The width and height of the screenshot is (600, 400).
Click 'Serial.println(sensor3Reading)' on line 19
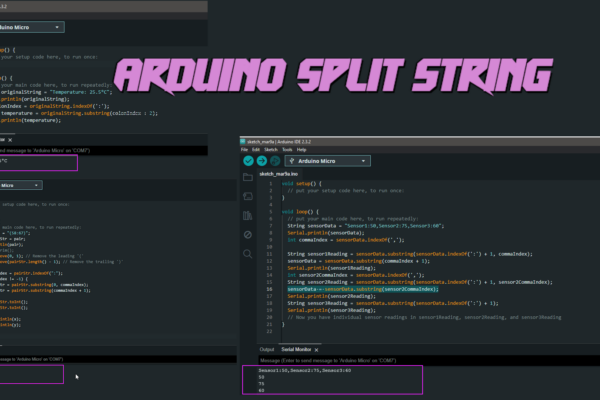331,310
